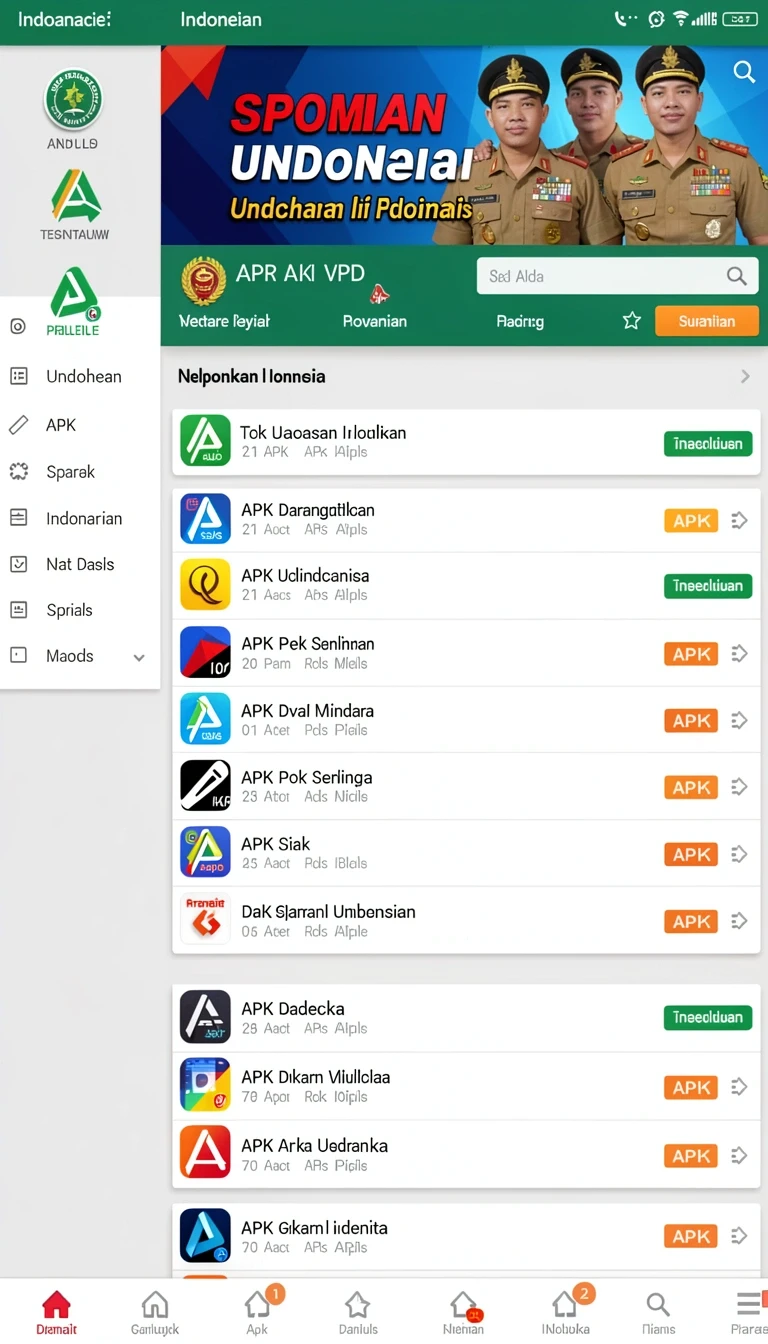Tap the share arrow on APK Siak row
The width and height of the screenshot is (768, 1344).
pyautogui.click(x=740, y=854)
